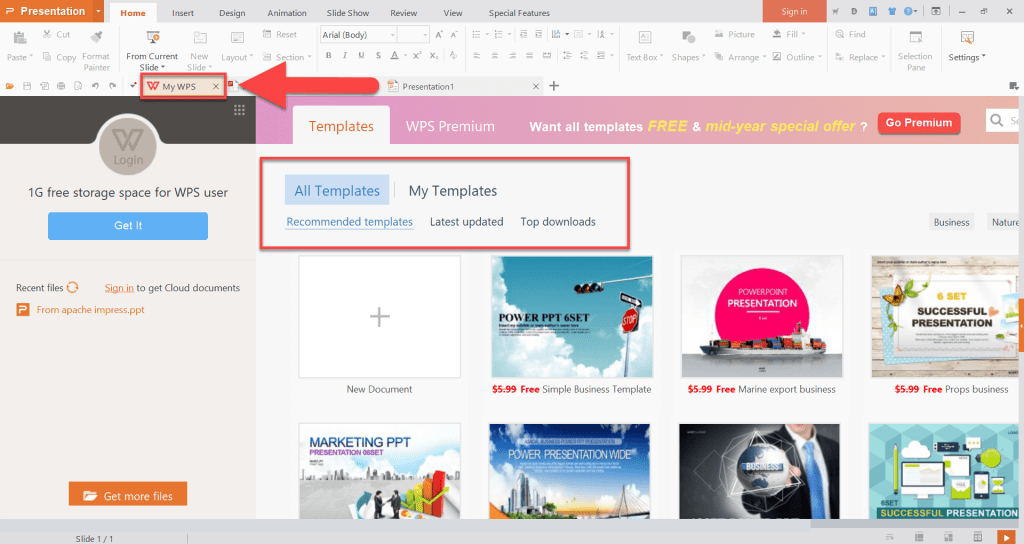Insert a Text Box icon
Screen dimensions: 1024x544
pos(645,38)
